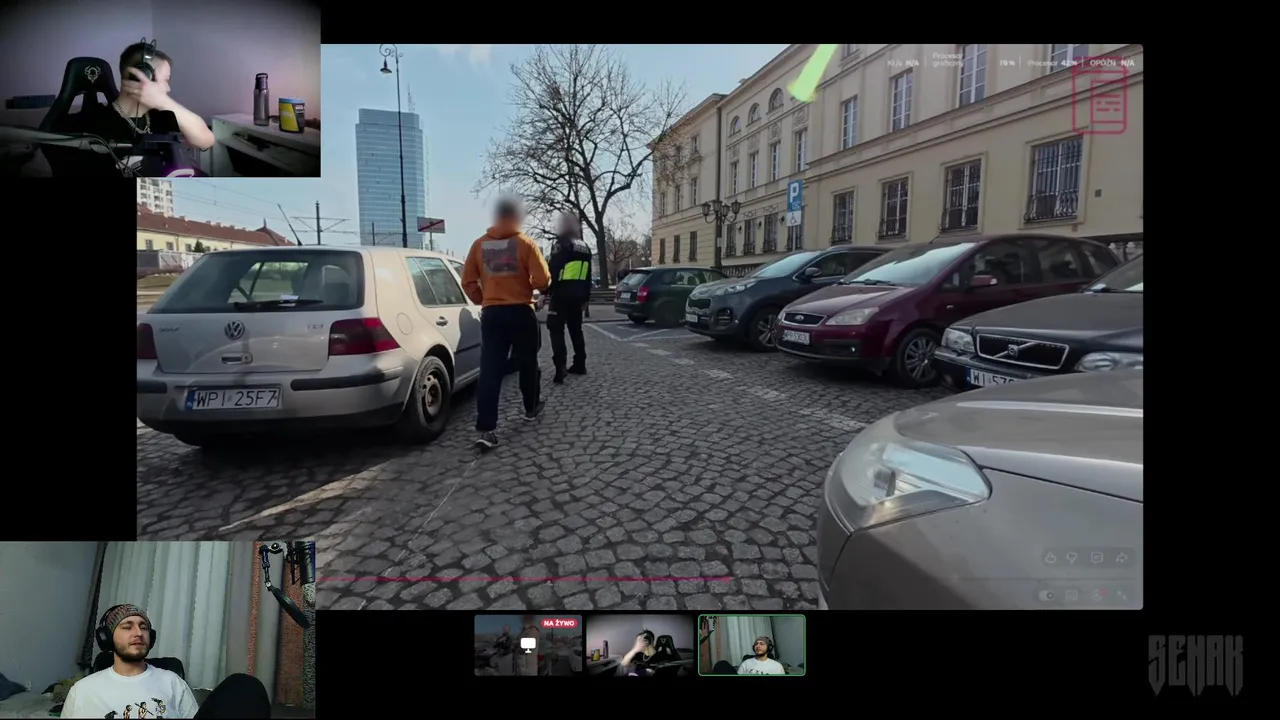
Task: Click the Procesor 42% stat
Action: pos(1052,63)
